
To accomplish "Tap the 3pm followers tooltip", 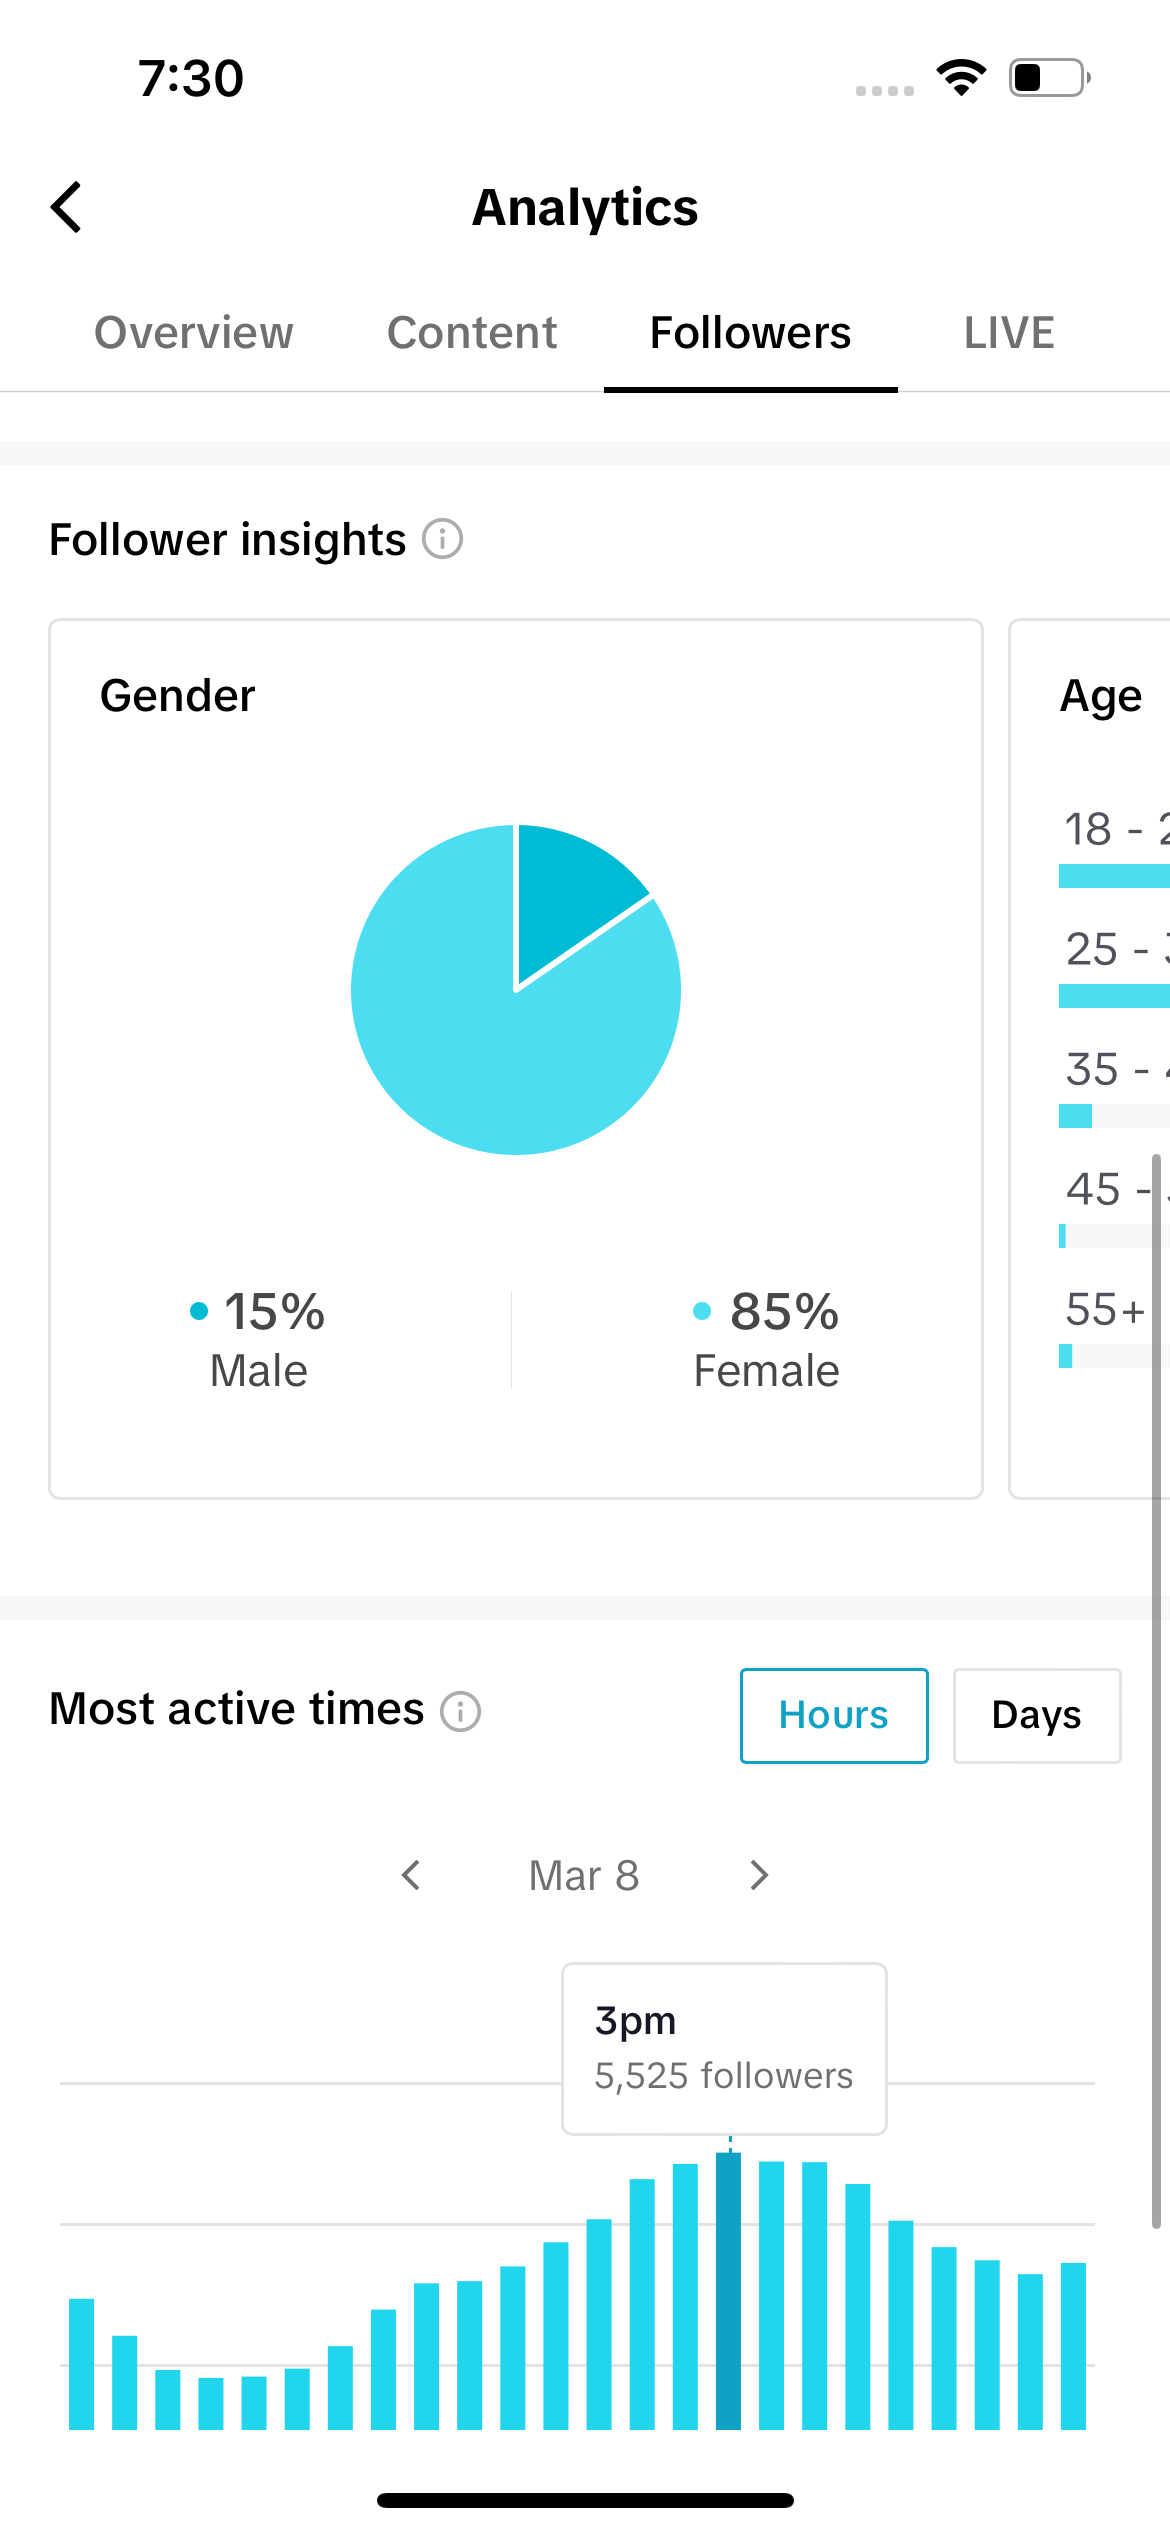I will point(724,2048).
